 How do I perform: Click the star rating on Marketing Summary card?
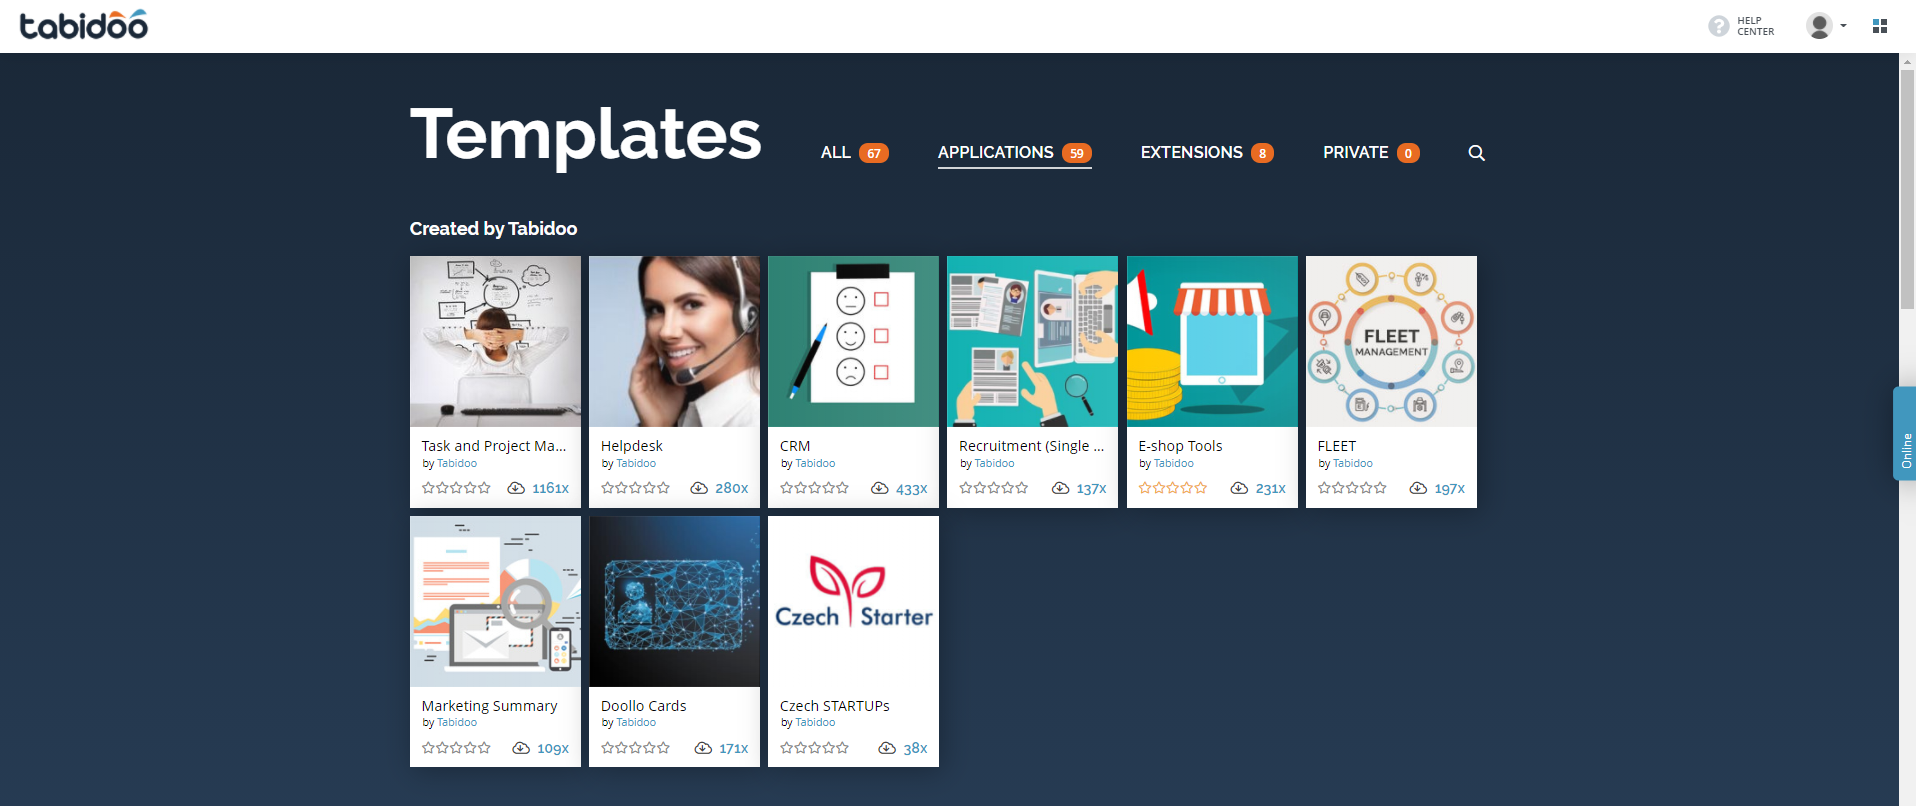point(456,748)
